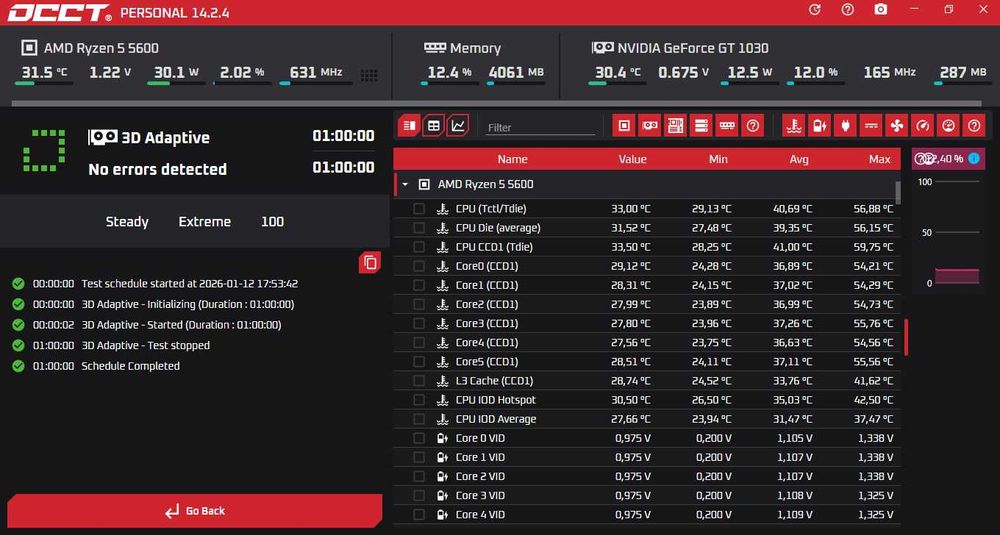The height and width of the screenshot is (535, 1000).
Task: Tick the Core5 (CCD1) checkbox
Action: 418,362
